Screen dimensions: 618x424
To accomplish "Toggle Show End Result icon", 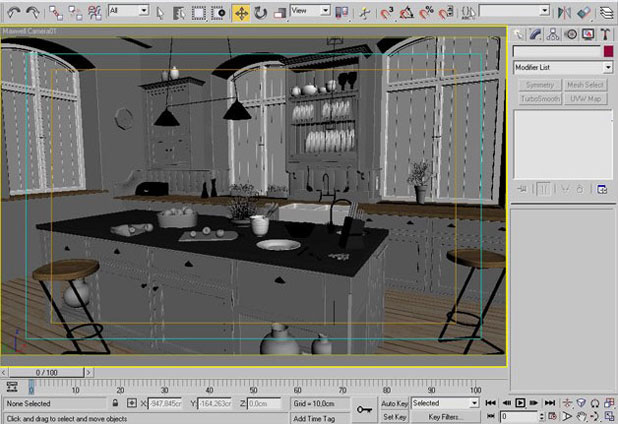I will point(543,189).
